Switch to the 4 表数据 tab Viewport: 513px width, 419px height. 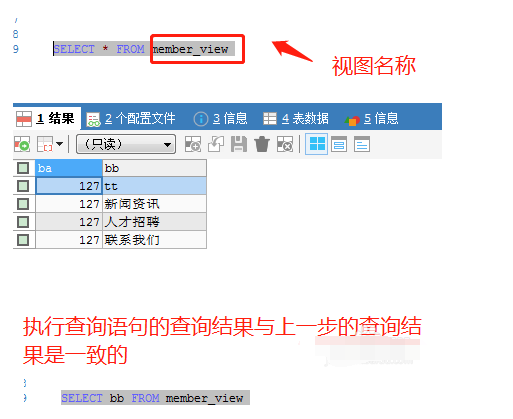[x=296, y=119]
